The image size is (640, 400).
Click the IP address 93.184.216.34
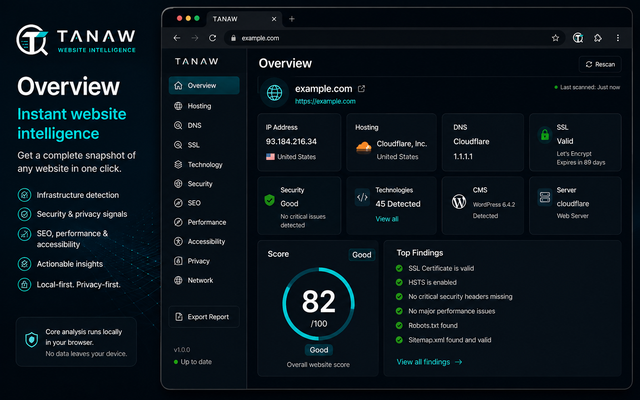point(291,142)
